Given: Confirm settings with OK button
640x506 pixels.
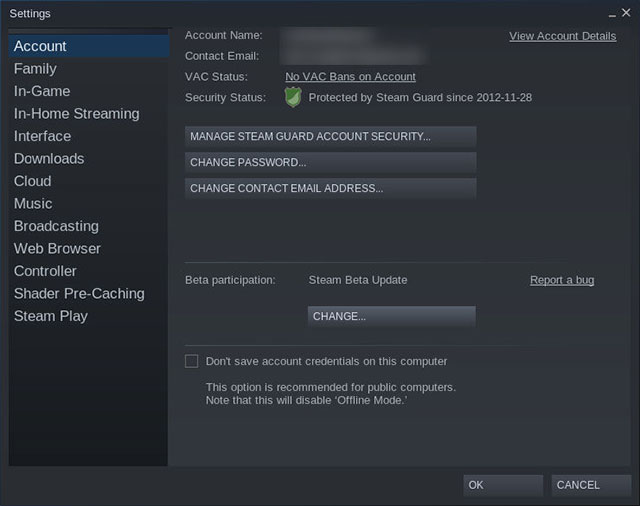Looking at the screenshot, I should click(x=503, y=485).
